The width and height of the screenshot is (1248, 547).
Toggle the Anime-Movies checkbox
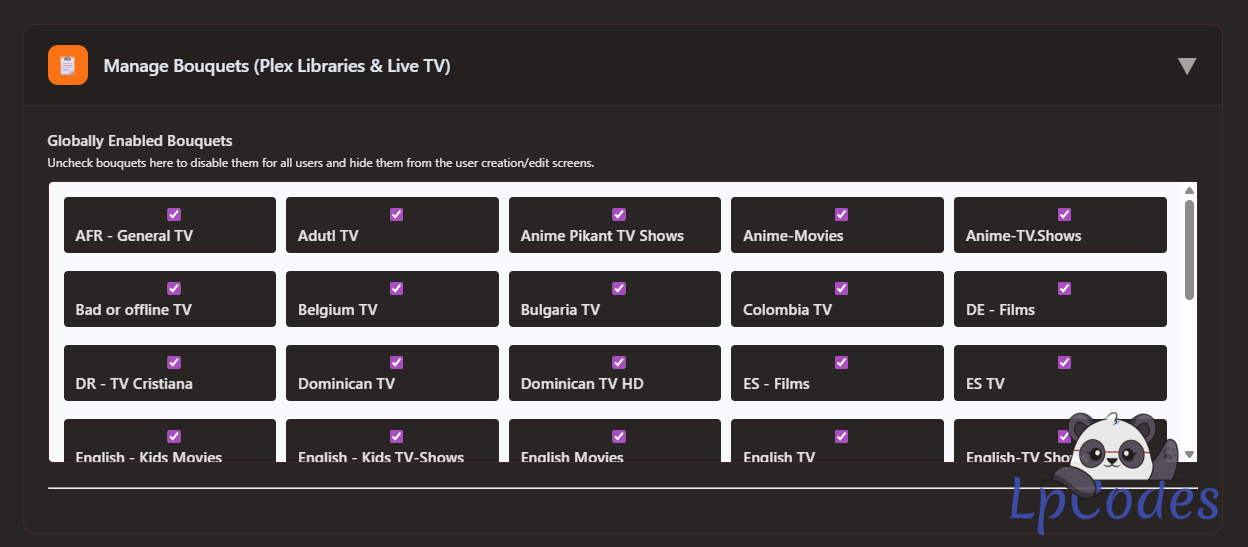pos(841,214)
